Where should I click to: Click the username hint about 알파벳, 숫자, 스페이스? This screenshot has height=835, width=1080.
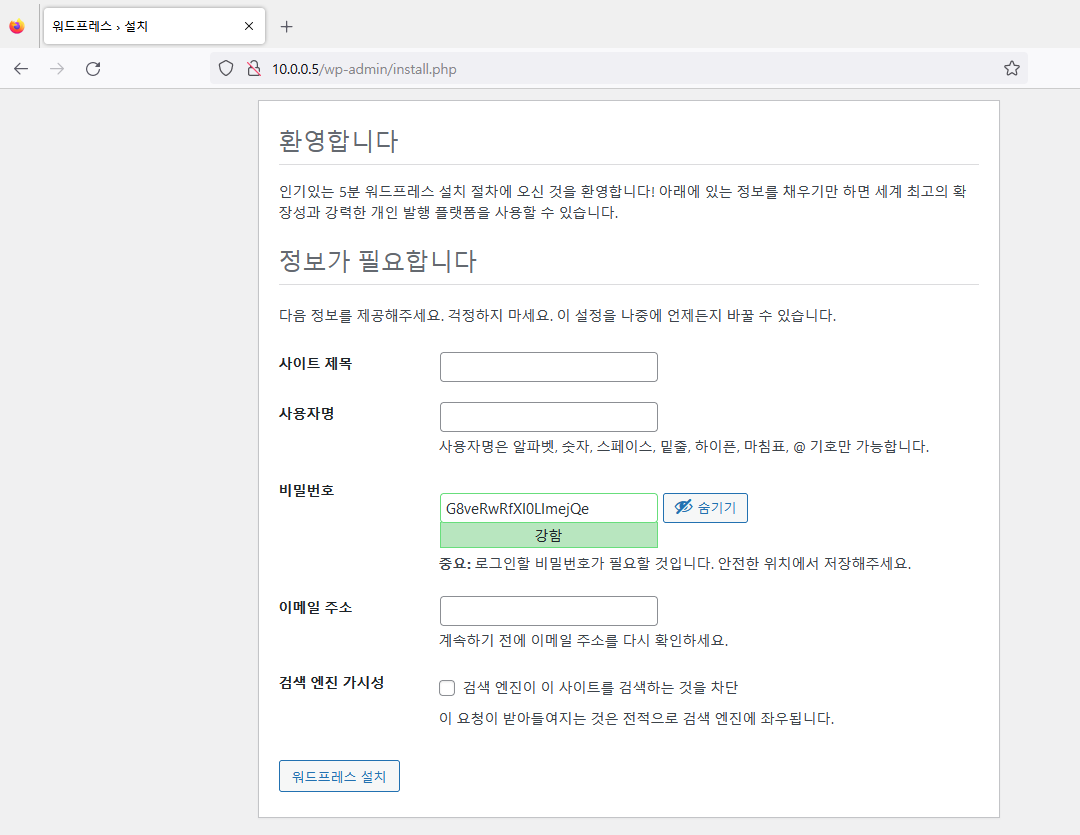pos(684,446)
